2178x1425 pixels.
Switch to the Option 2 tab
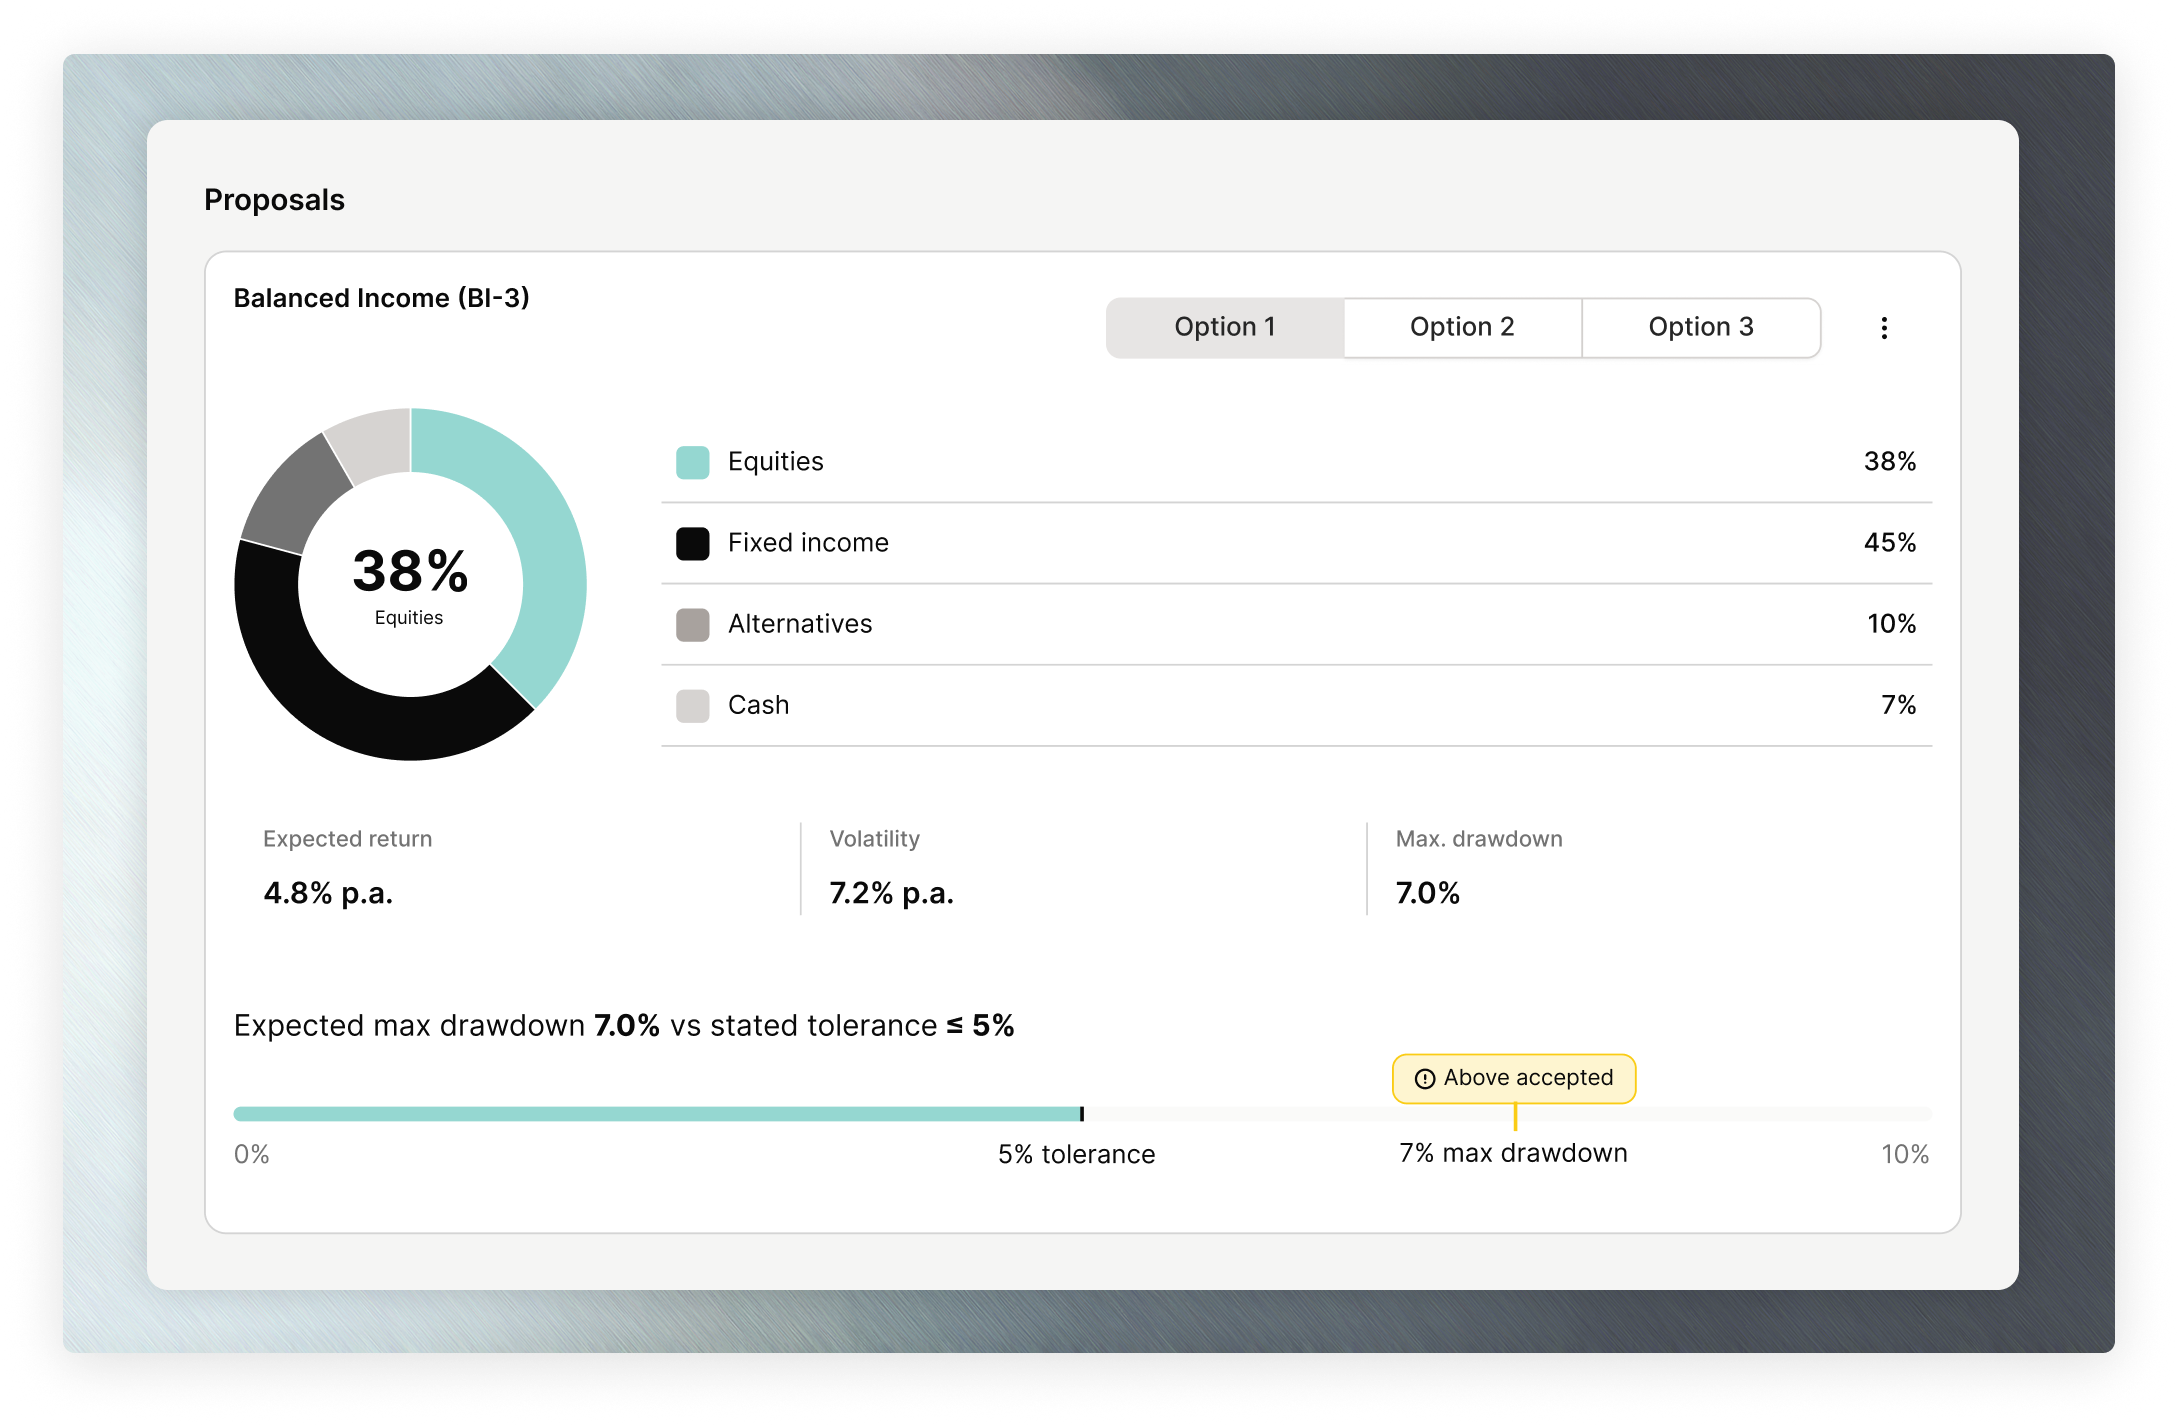point(1462,327)
